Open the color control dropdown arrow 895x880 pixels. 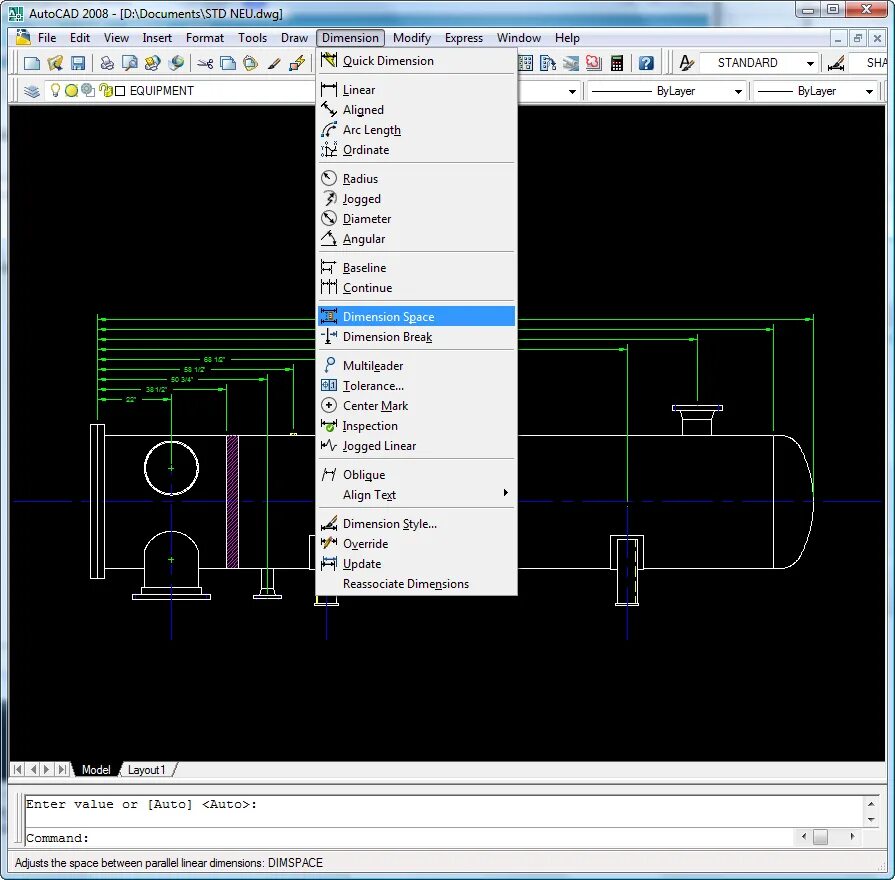tap(572, 91)
